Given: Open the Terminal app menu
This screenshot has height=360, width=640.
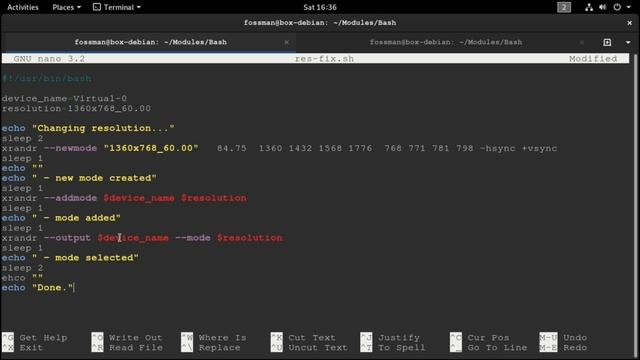Looking at the screenshot, I should 117,7.
